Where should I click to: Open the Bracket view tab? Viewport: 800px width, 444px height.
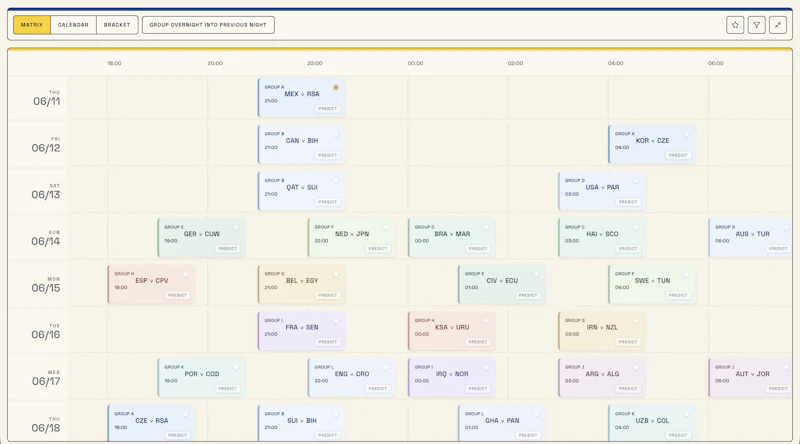click(117, 25)
